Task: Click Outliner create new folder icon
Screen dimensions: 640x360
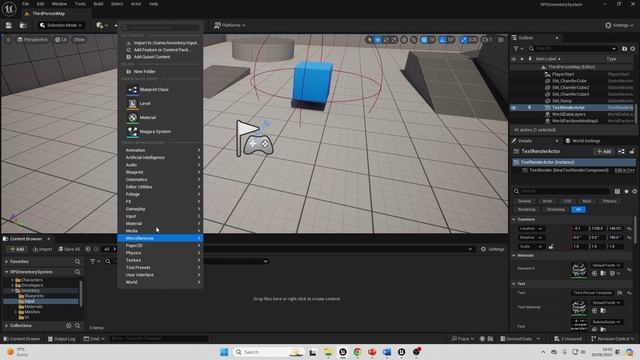Action: tap(624, 49)
